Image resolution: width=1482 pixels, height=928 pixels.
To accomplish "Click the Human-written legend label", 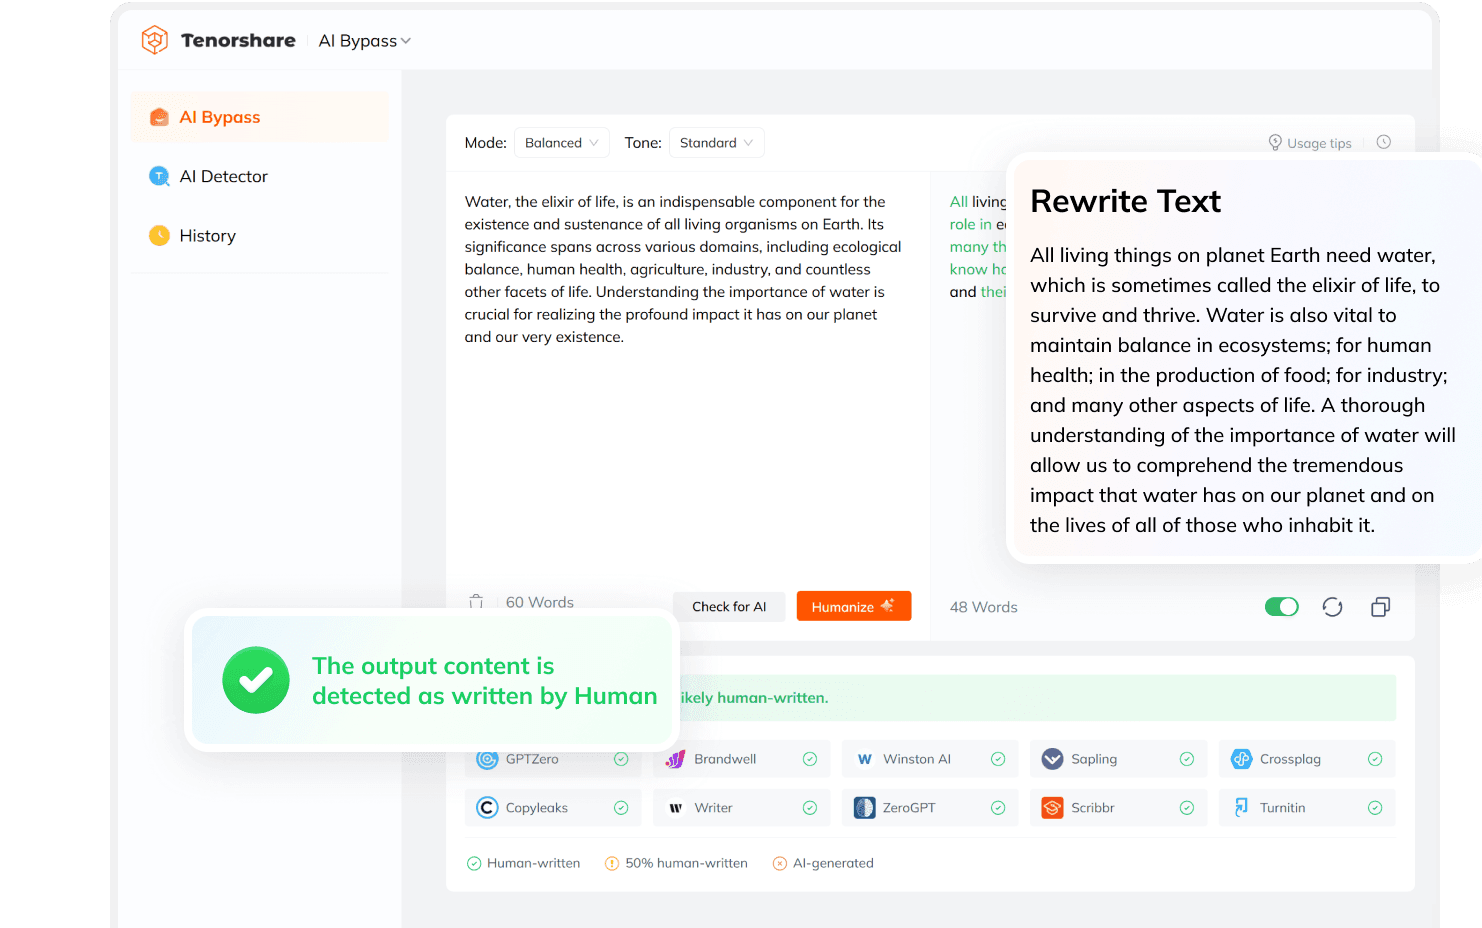I will (533, 863).
